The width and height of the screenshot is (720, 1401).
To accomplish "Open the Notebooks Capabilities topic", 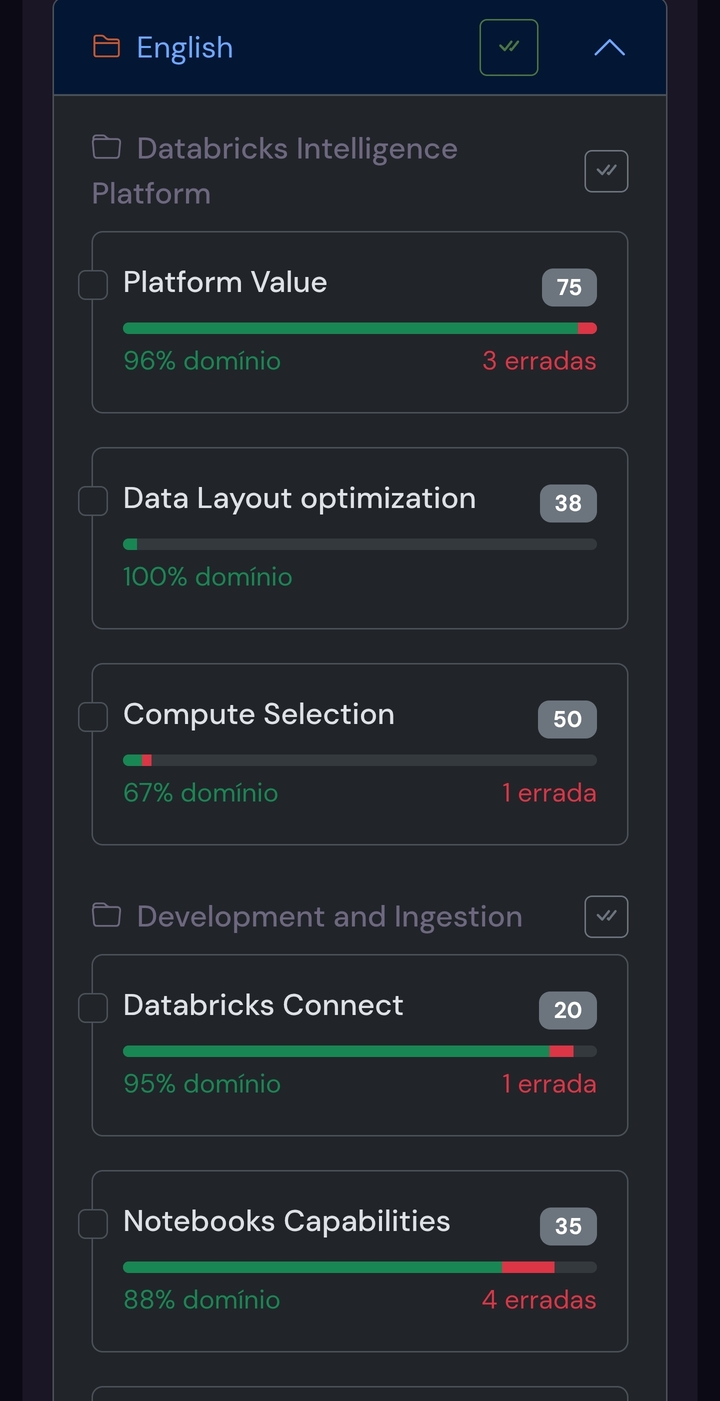I will pos(286,1221).
